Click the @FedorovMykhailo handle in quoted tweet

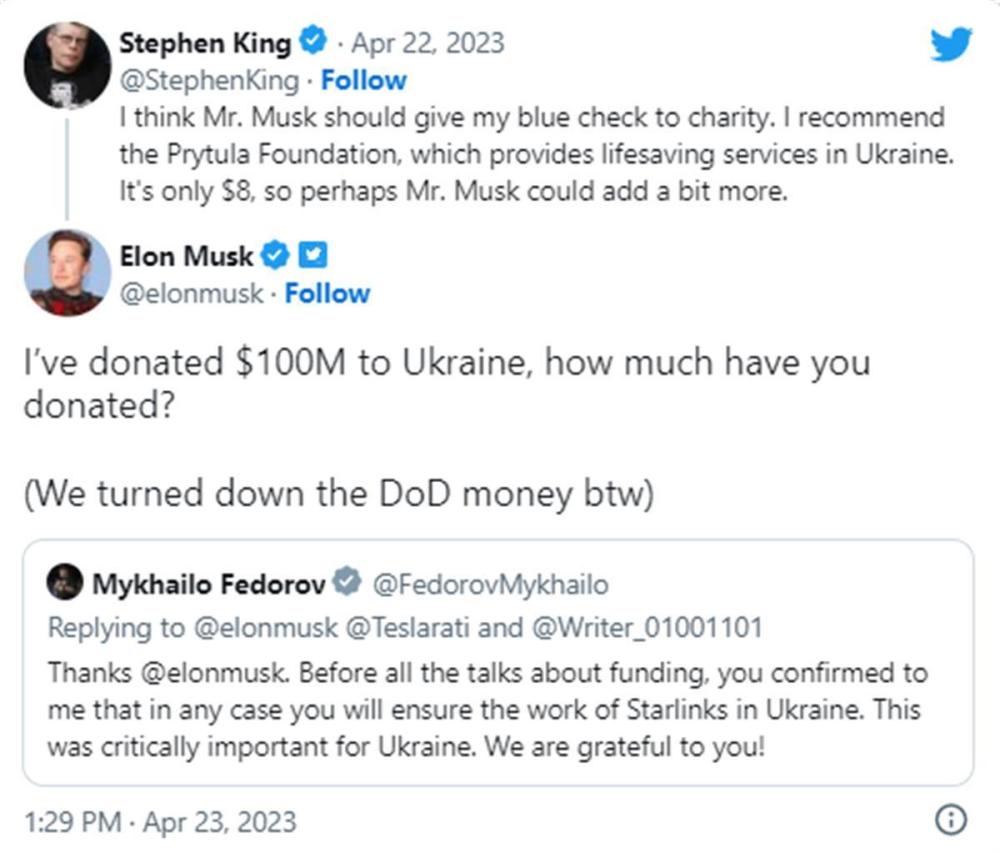[x=490, y=584]
